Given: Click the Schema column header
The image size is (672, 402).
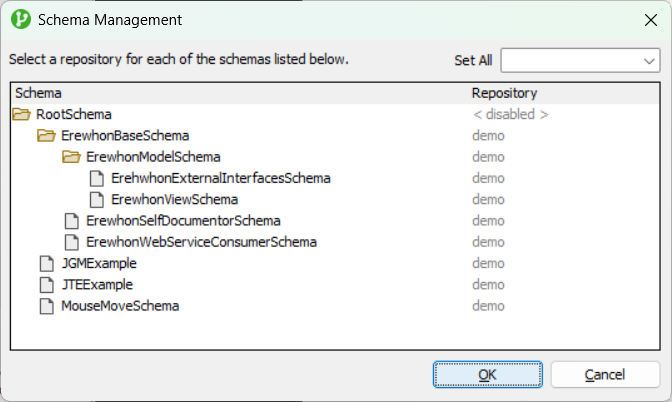Looking at the screenshot, I should click(238, 93).
